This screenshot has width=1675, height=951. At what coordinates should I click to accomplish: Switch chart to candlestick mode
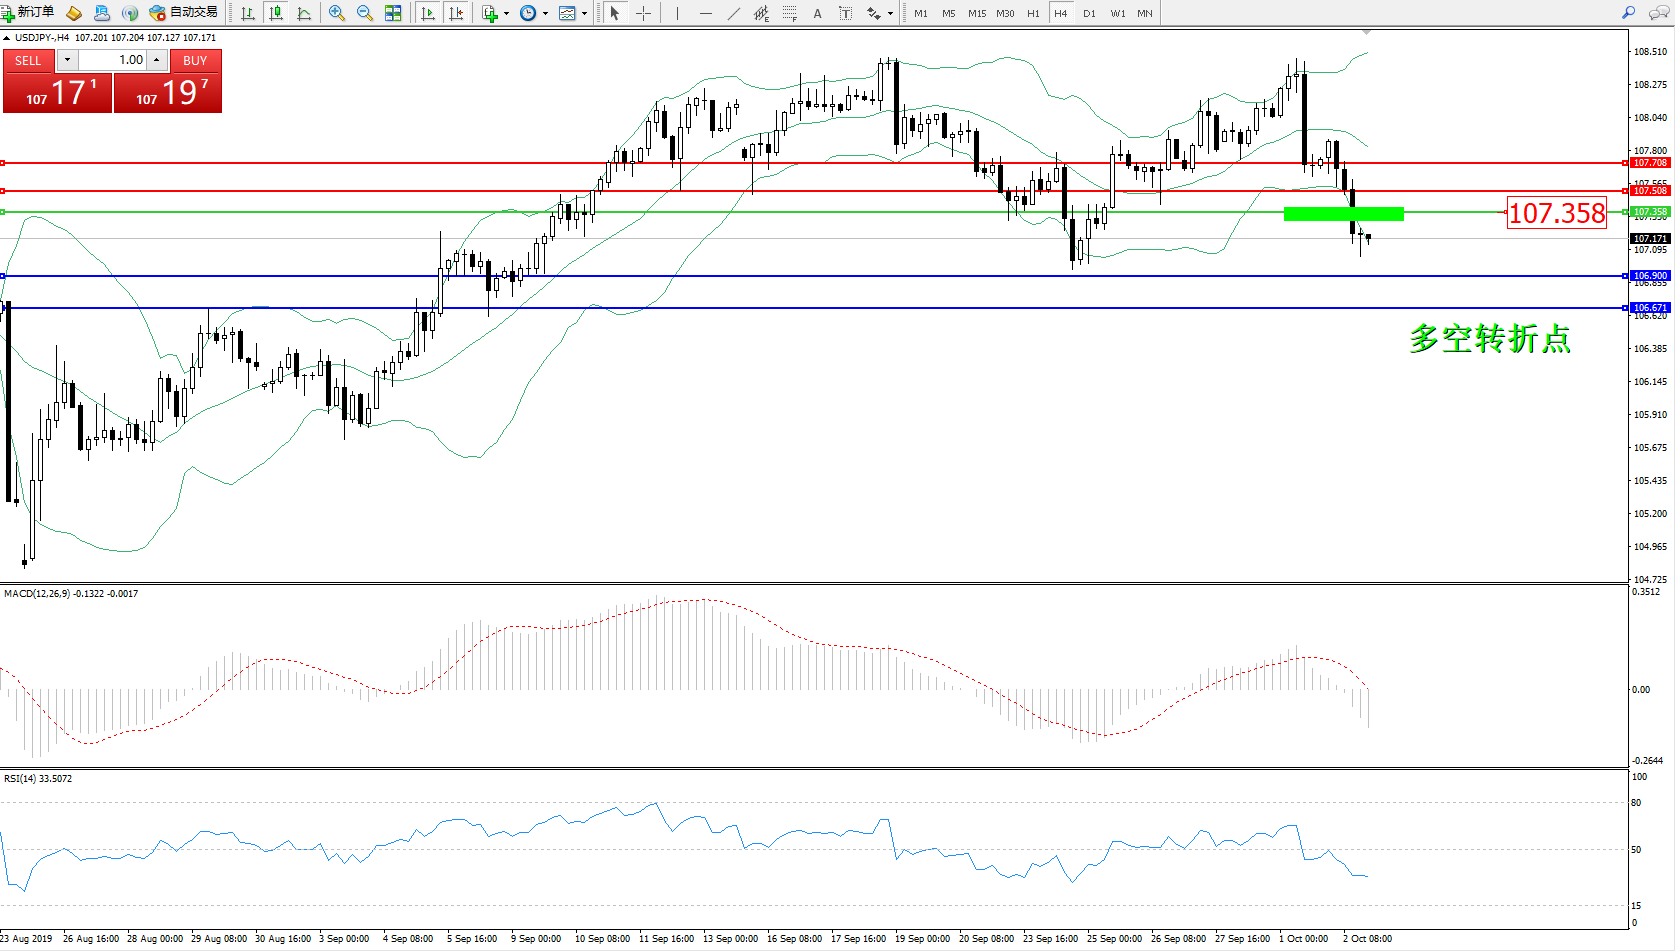276,13
